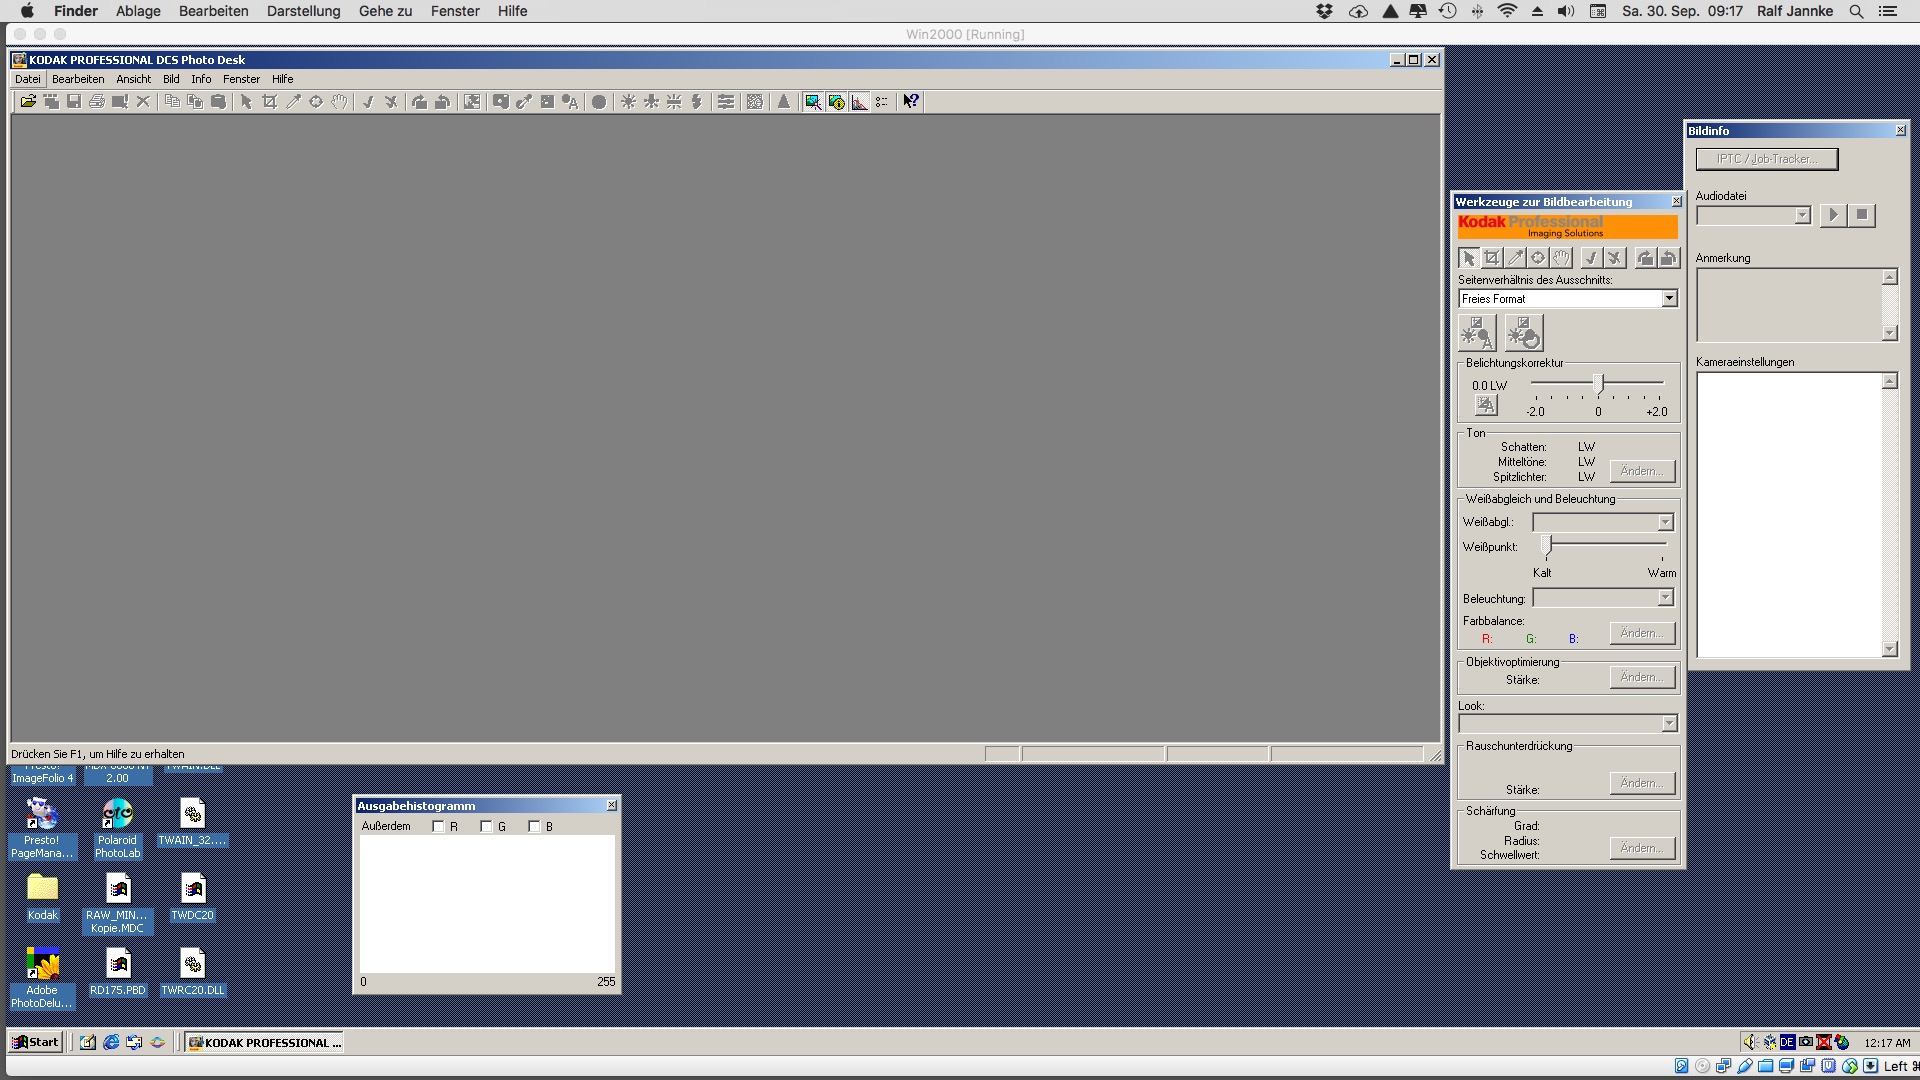Screen dimensions: 1920x1080
Task: Open the Ansicht menu
Action: pyautogui.click(x=133, y=79)
